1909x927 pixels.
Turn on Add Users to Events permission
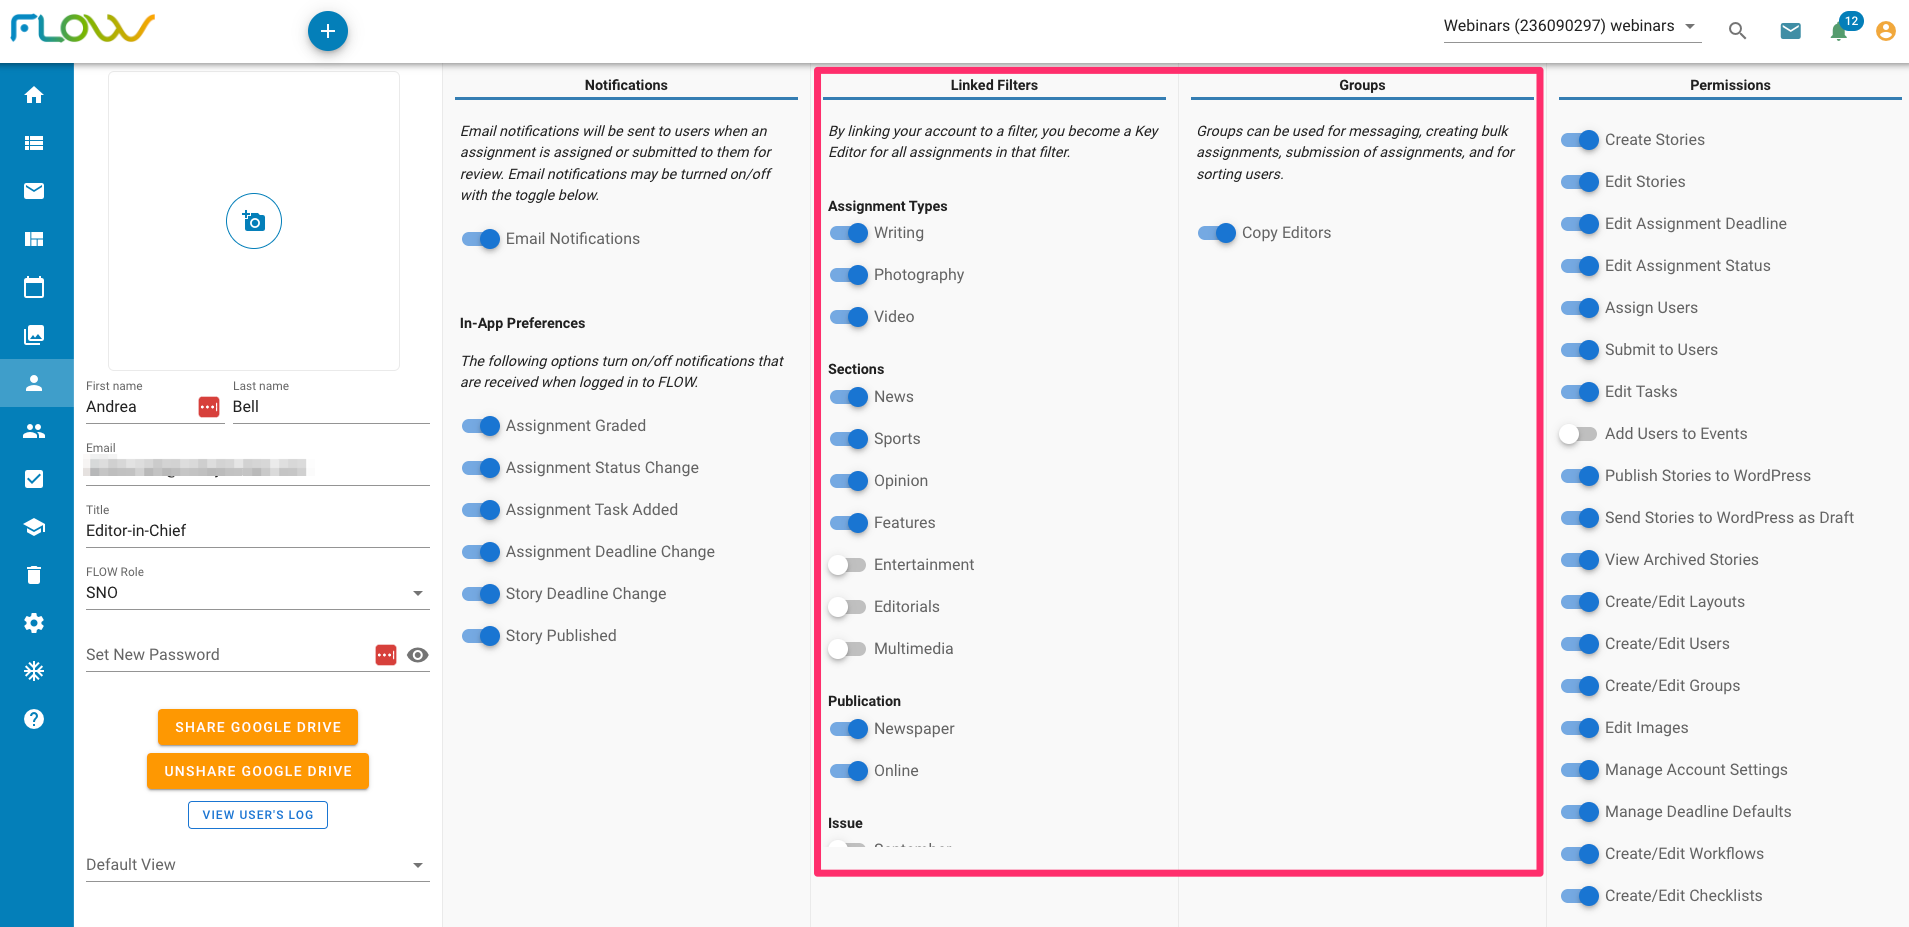pyautogui.click(x=1579, y=434)
